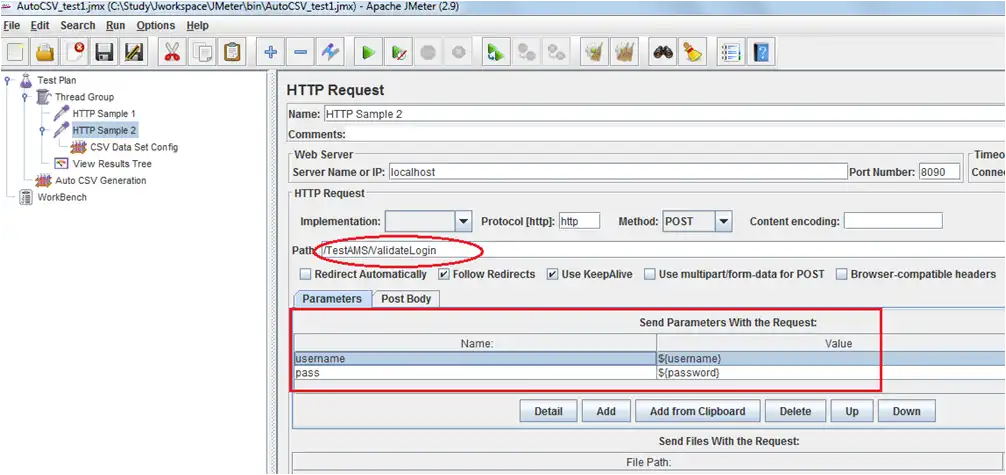Open the Search menu
This screenshot has width=1006, height=475.
[x=78, y=26]
